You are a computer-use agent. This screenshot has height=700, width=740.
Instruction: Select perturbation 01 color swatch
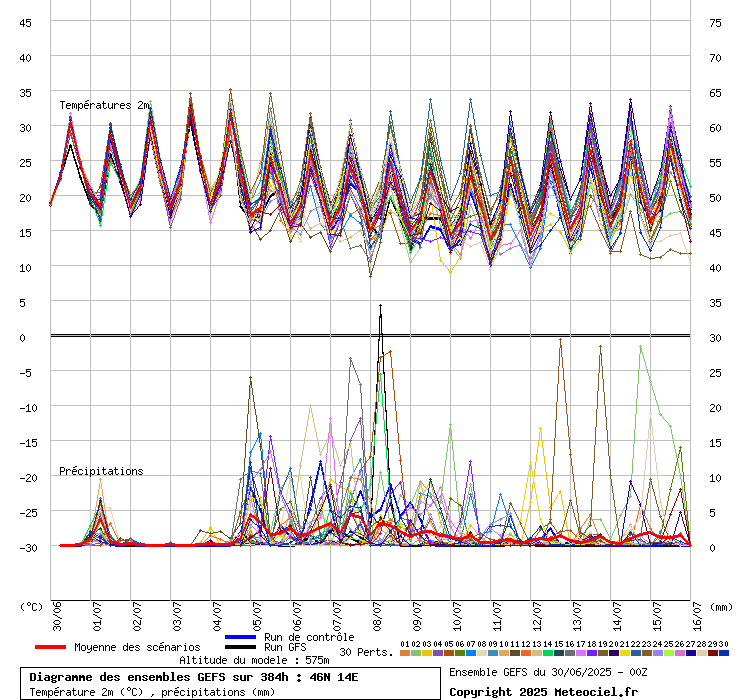coord(405,653)
